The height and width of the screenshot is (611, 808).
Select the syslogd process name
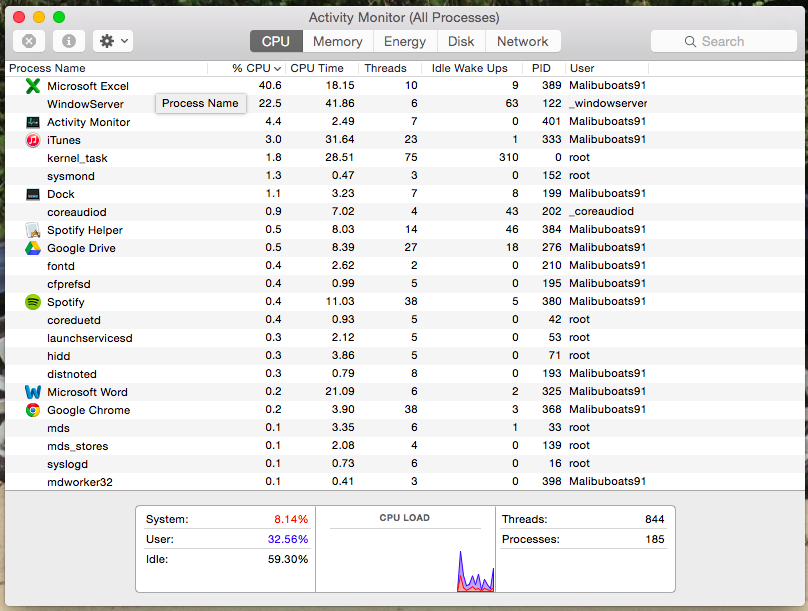(67, 465)
